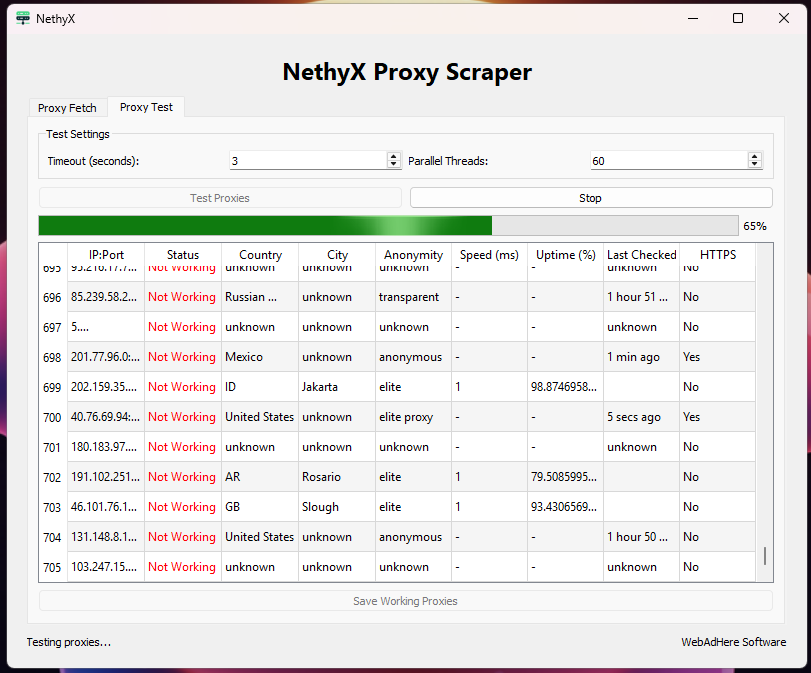Viewport: 811px width, 673px height.
Task: Stop the proxy testing
Action: click(x=591, y=198)
